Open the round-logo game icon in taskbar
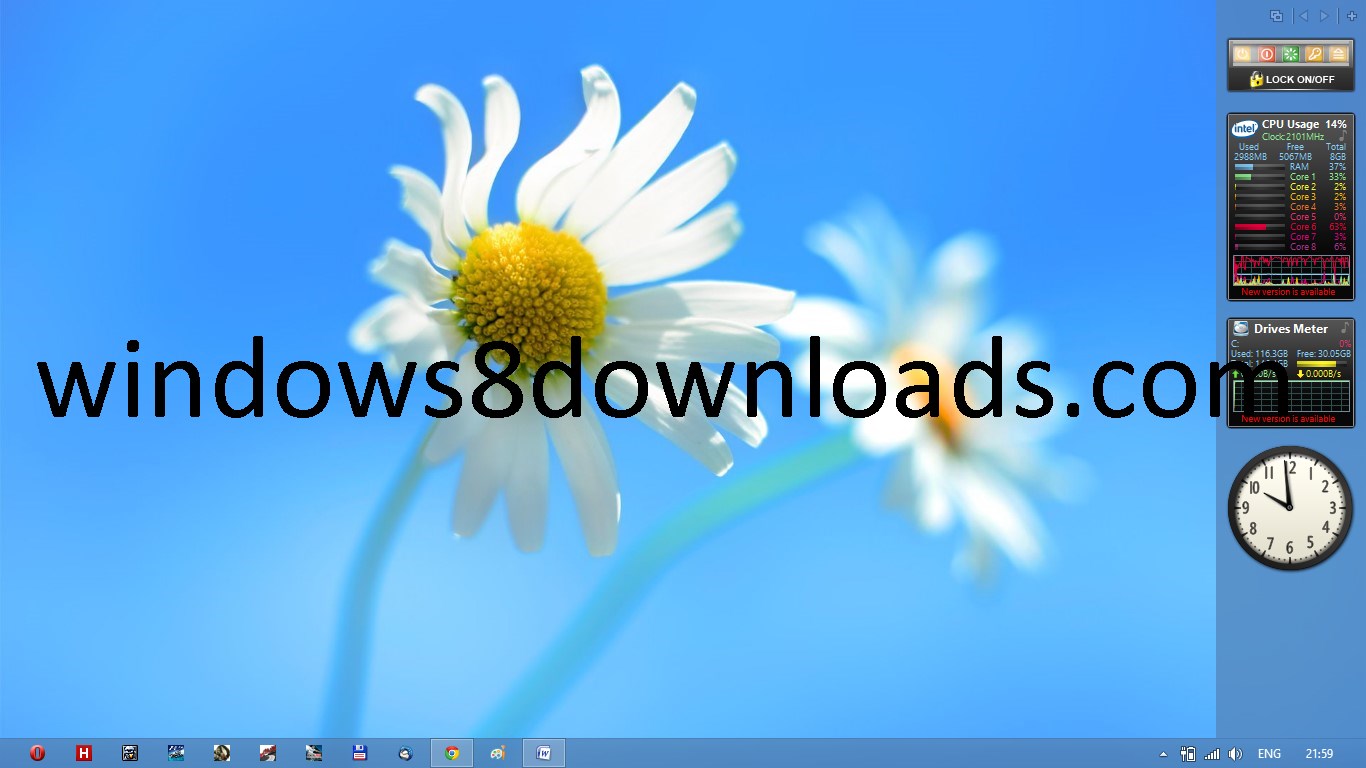Viewport: 1366px width, 768px height. click(x=222, y=753)
